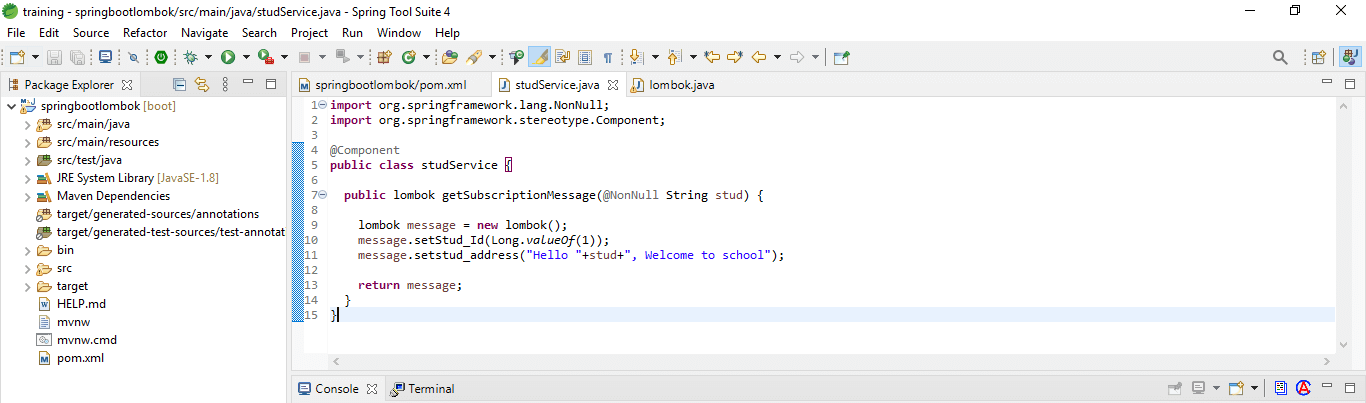Viewport: 1366px width, 403px height.
Task: Click the New Java Class icon
Action: [x=408, y=57]
